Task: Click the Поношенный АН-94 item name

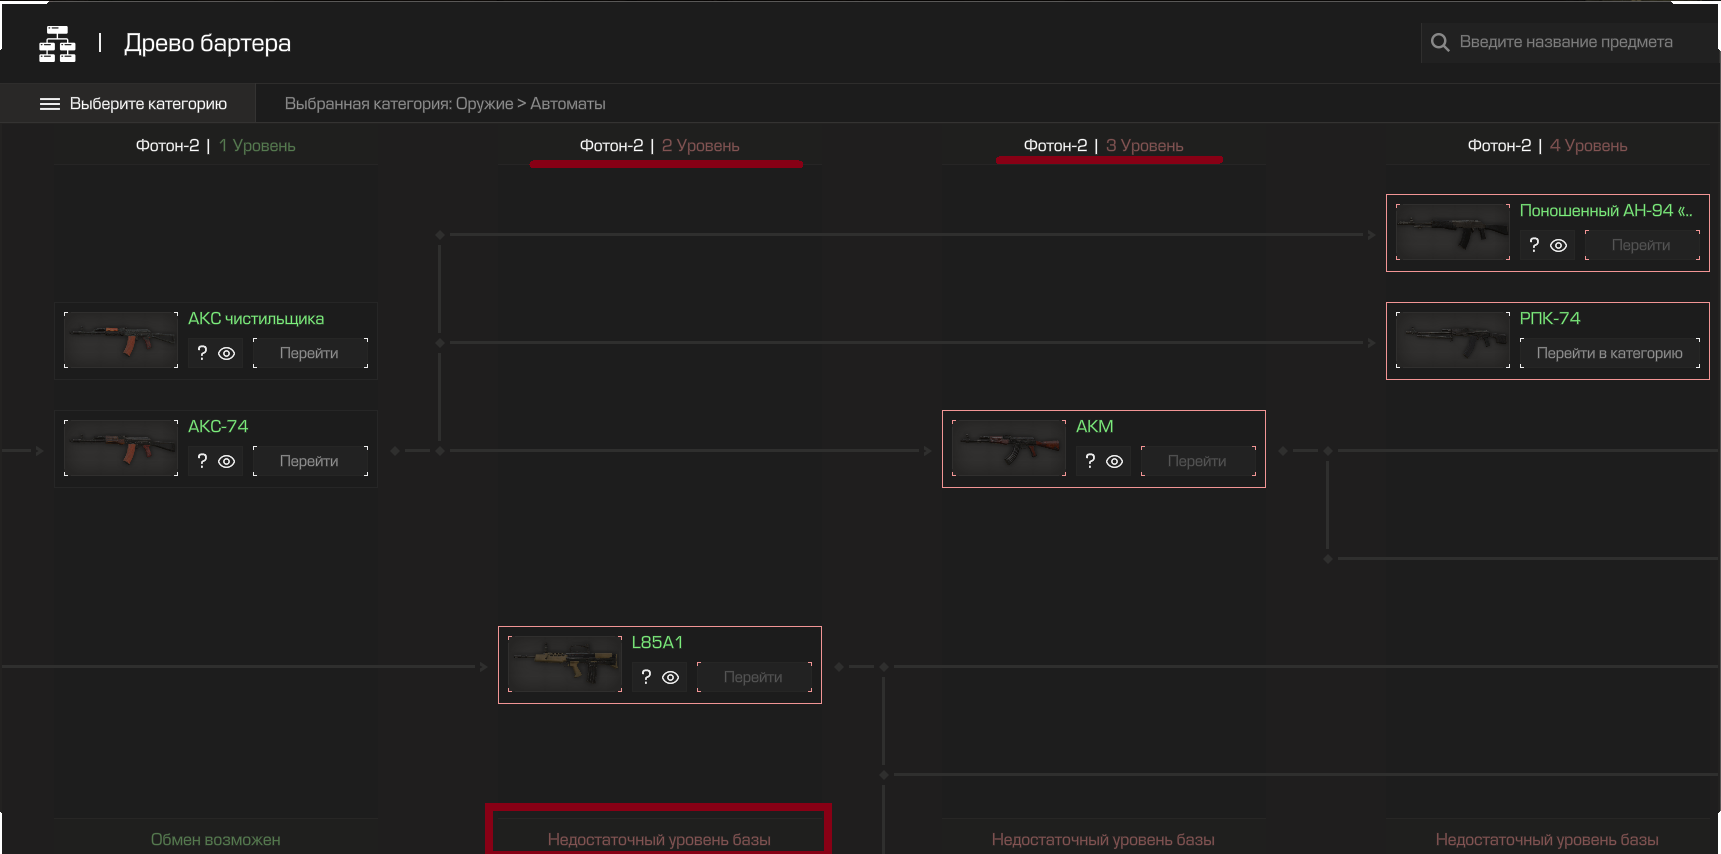Action: click(x=1606, y=211)
